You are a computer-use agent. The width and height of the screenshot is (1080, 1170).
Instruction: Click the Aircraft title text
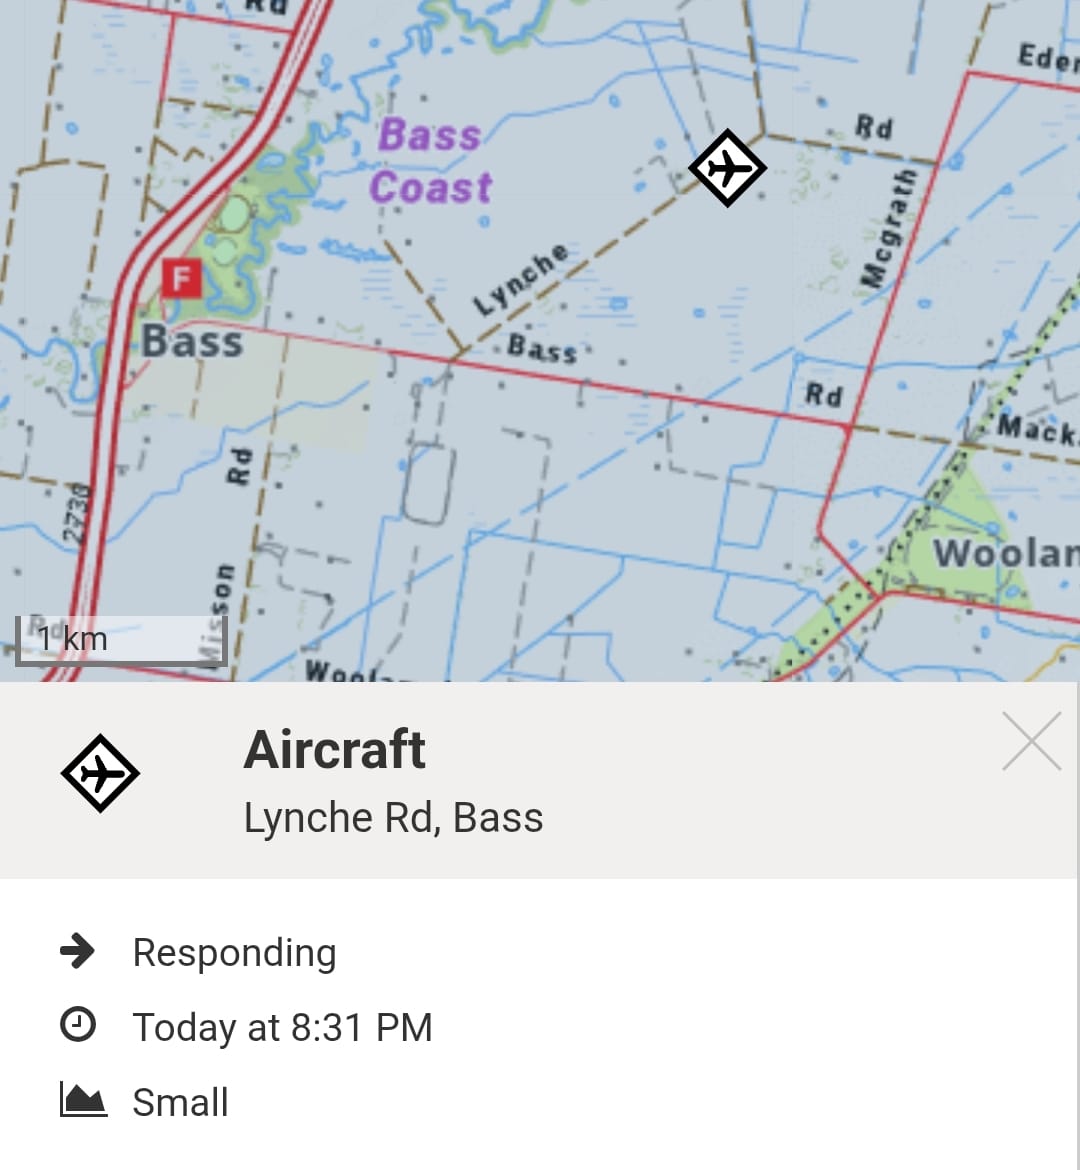click(335, 749)
